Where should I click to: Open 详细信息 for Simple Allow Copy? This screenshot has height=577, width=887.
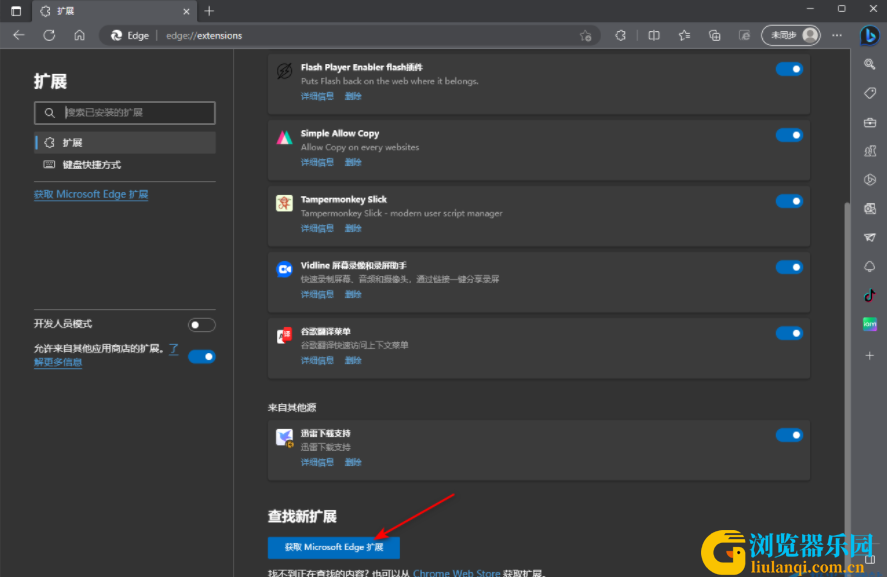tap(317, 162)
